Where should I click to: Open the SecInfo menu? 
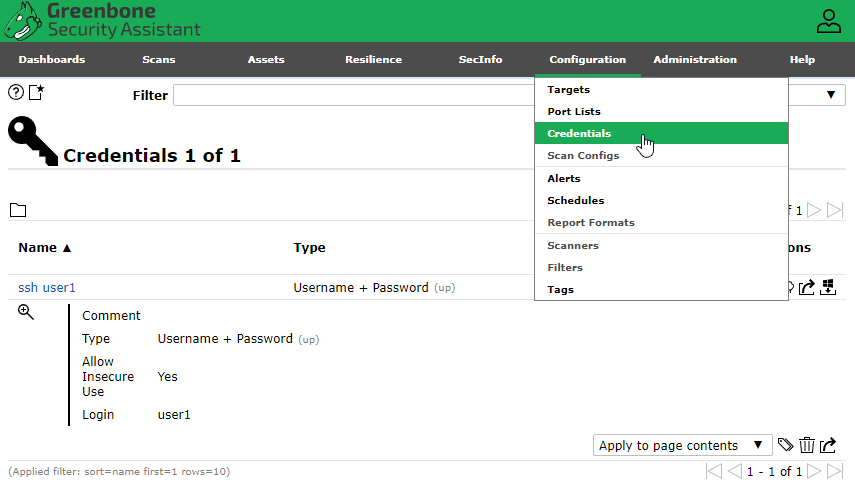tap(480, 59)
